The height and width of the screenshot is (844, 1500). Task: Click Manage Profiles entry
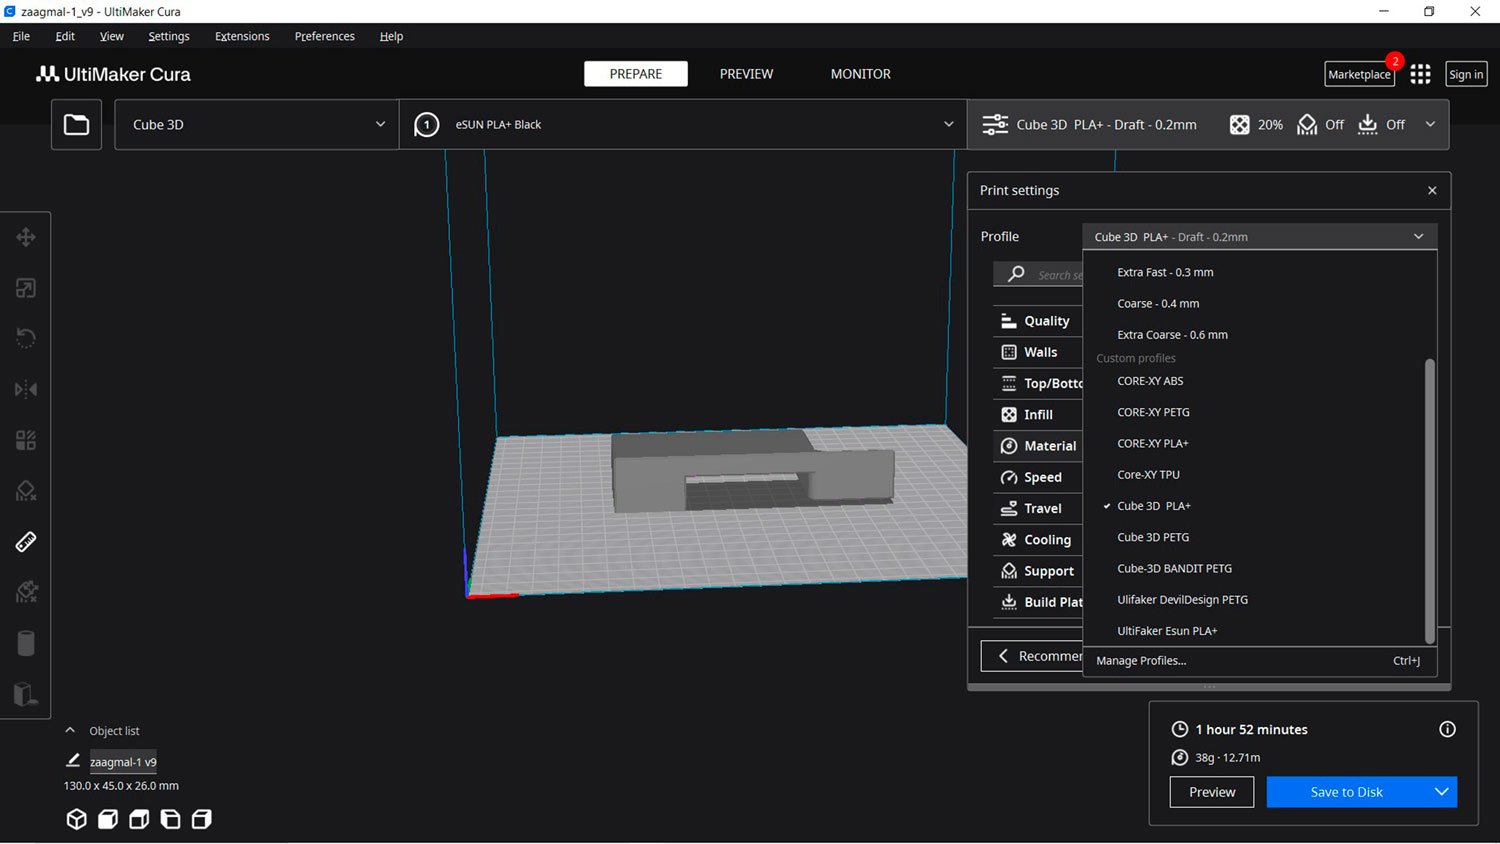tap(1141, 661)
